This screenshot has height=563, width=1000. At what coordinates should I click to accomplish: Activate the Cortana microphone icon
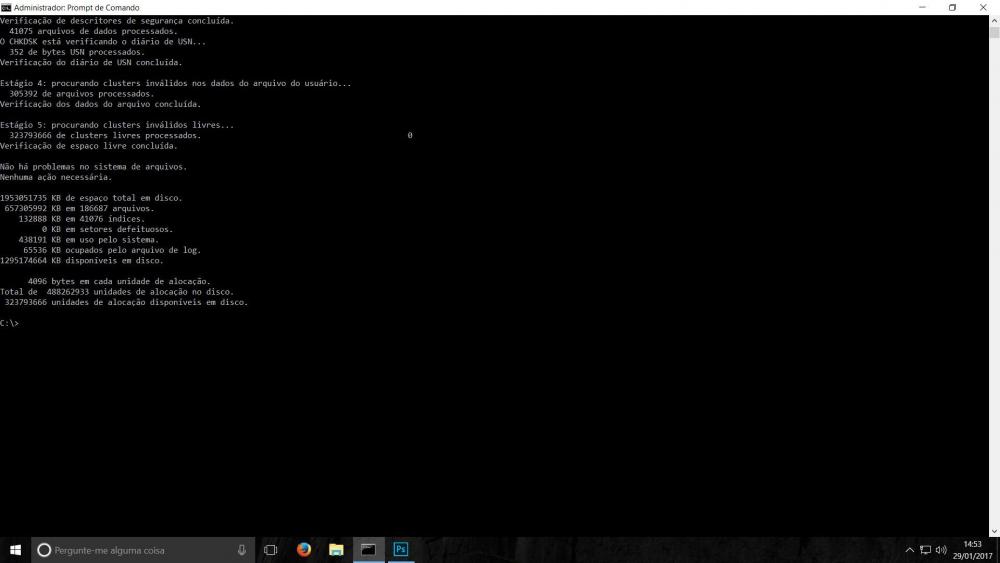click(x=242, y=550)
